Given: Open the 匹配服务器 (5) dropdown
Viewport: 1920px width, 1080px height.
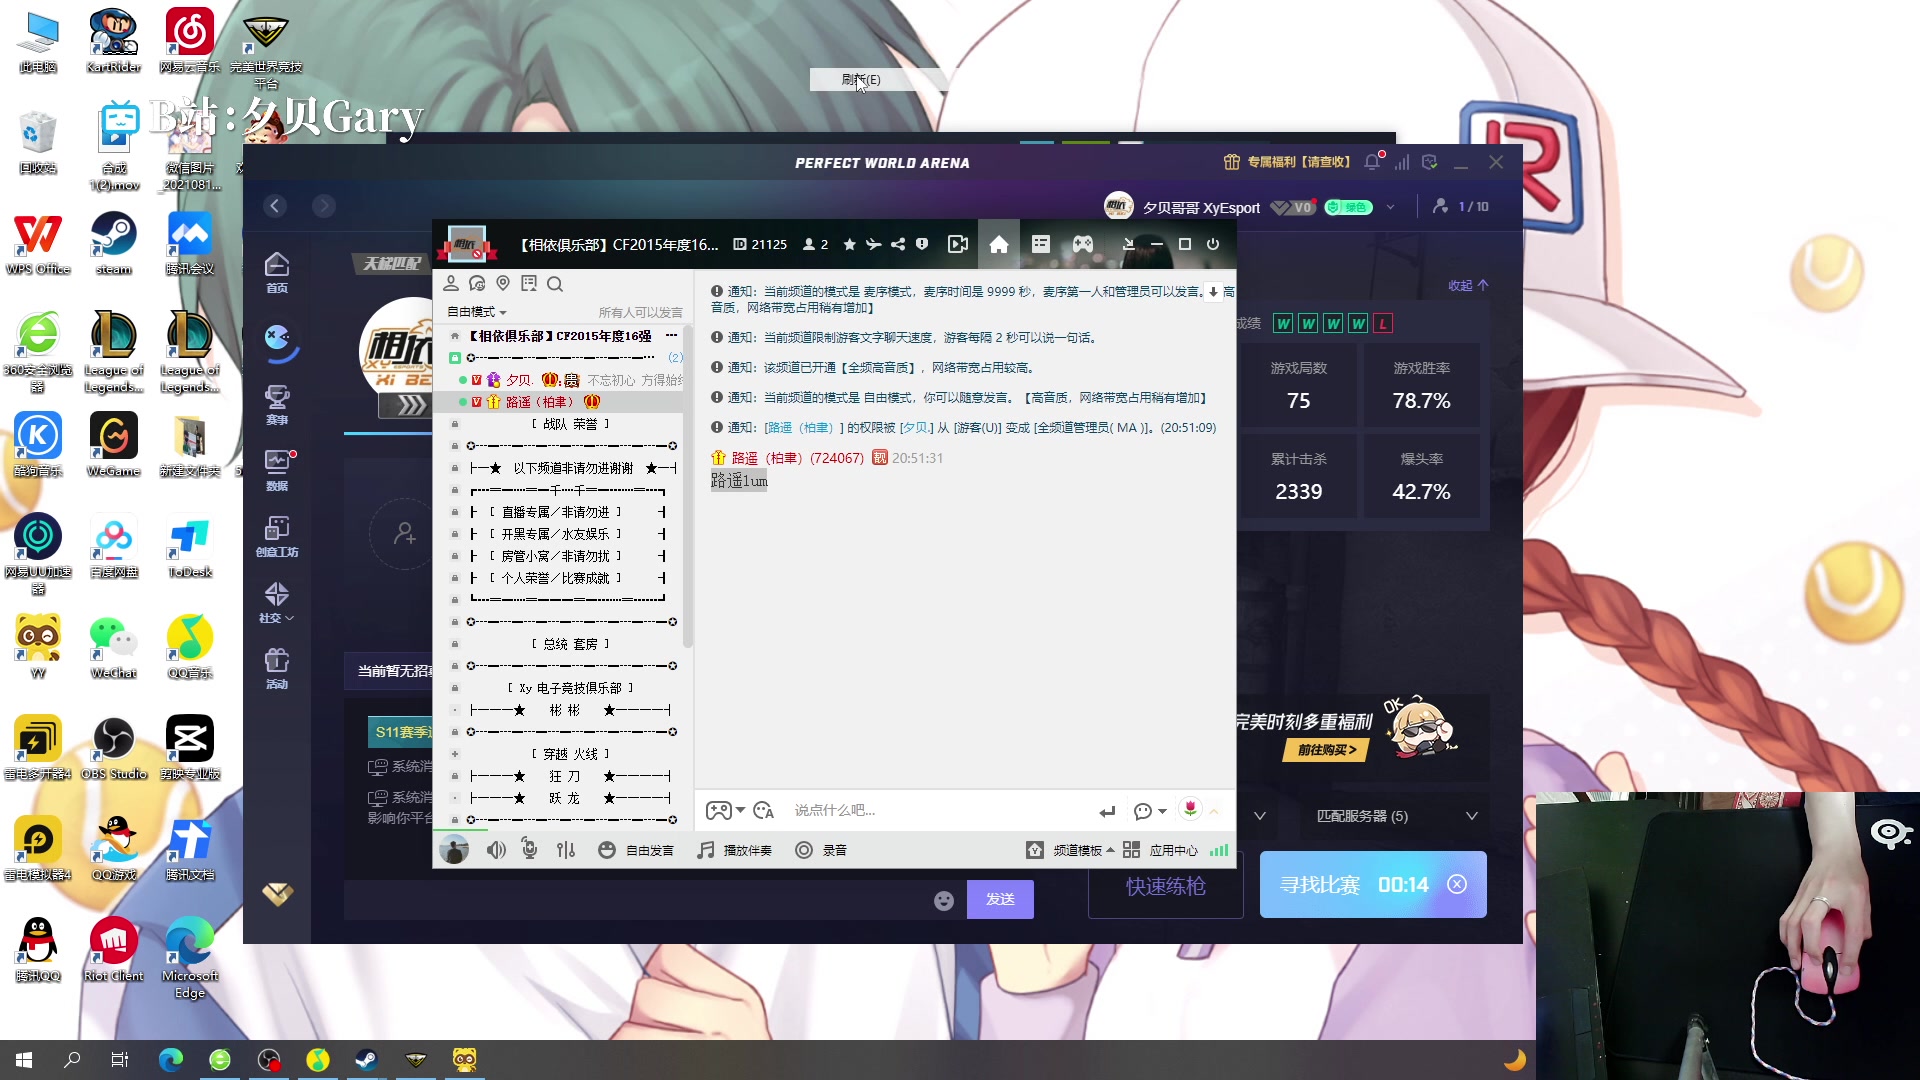Looking at the screenshot, I should [1396, 816].
